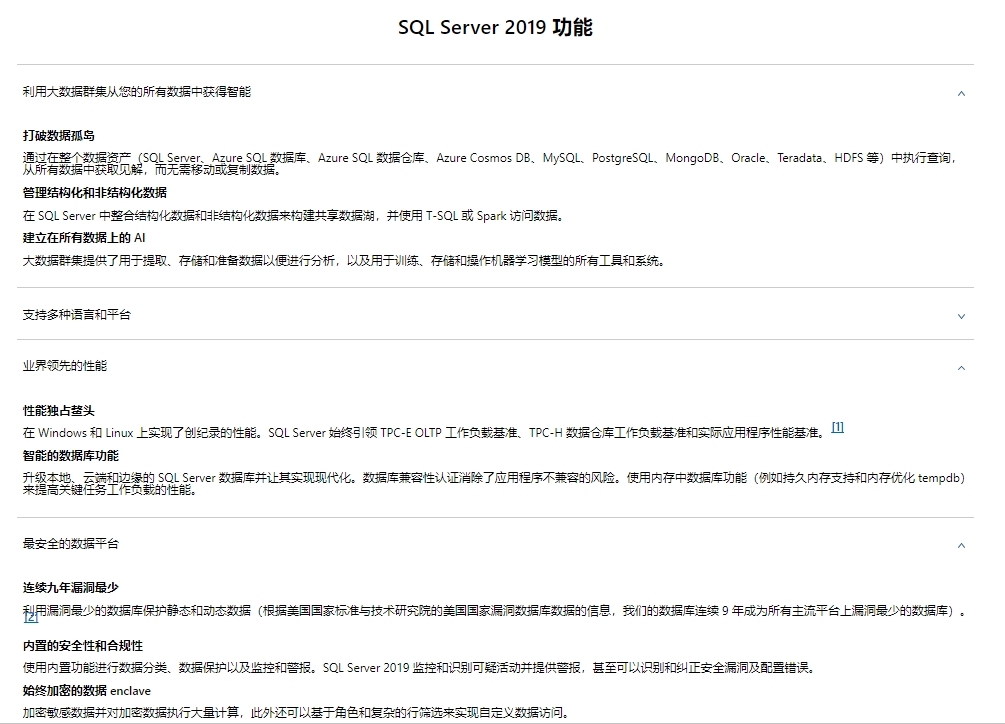Collapse the 业界领先的性能 section title
The image size is (1005, 724).
click(65, 366)
